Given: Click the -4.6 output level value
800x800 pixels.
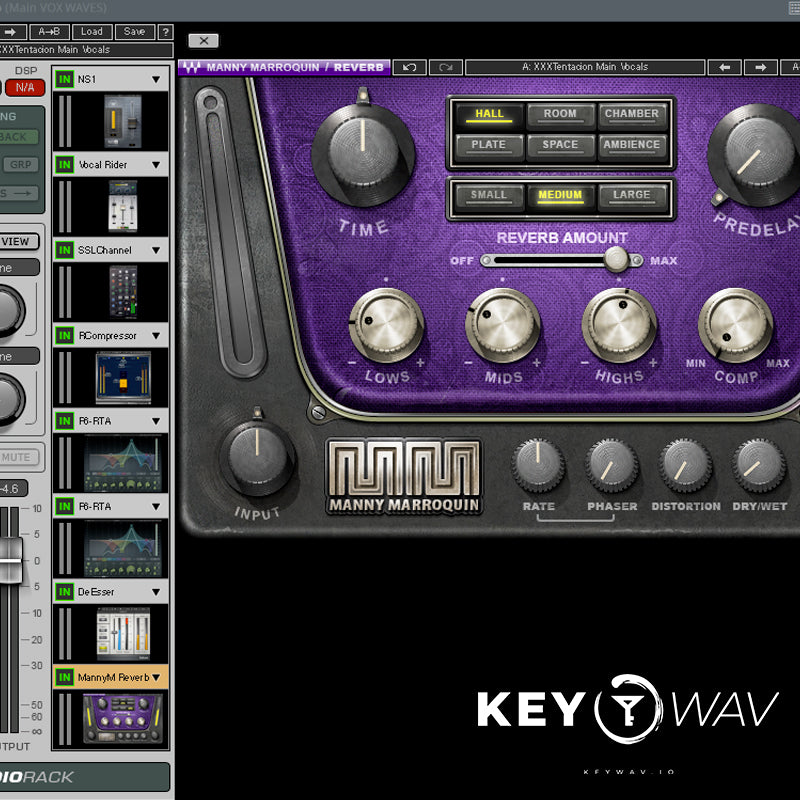Looking at the screenshot, I should pos(12,489).
